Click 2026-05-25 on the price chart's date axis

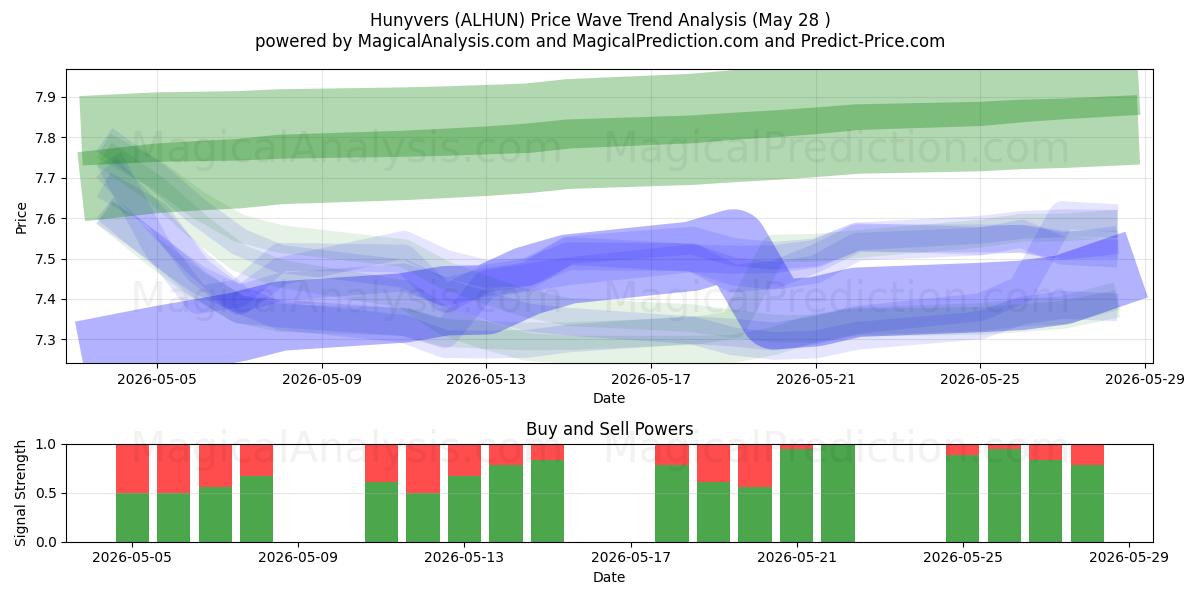(x=980, y=379)
